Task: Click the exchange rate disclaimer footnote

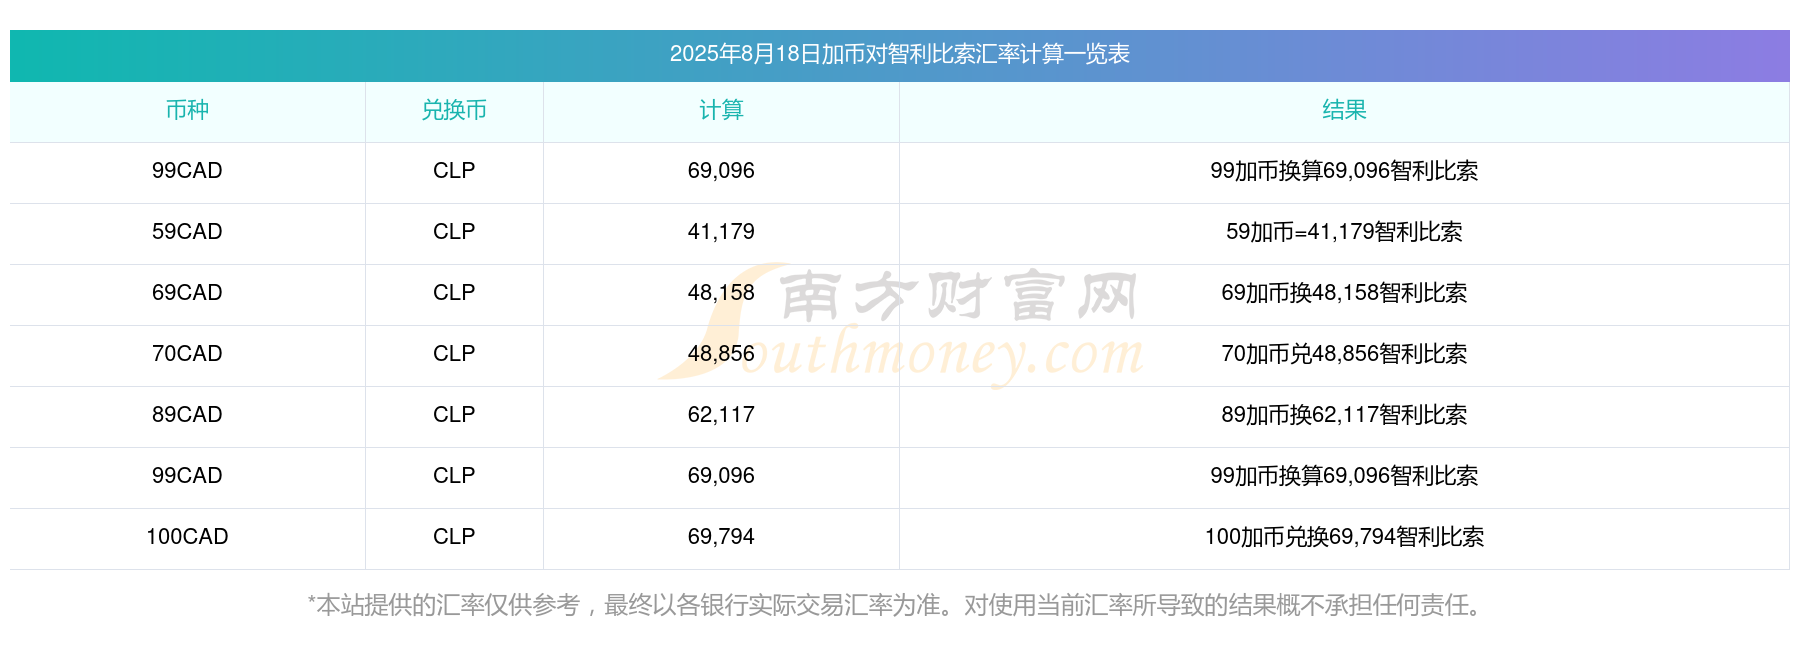Action: pyautogui.click(x=898, y=605)
